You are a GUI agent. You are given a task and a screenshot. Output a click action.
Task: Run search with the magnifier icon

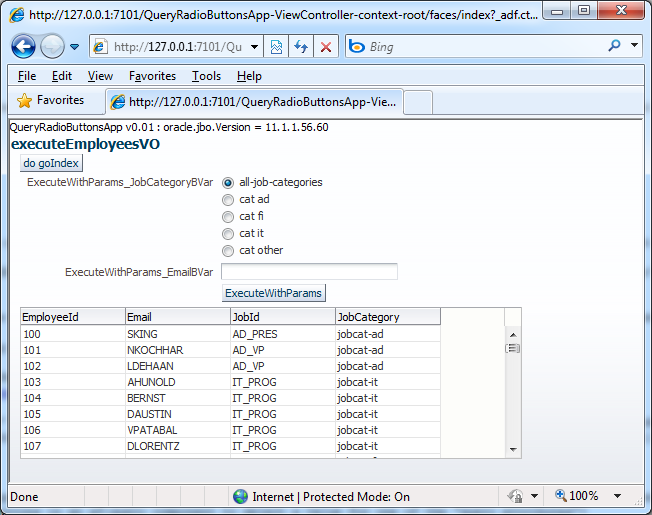pyautogui.click(x=614, y=45)
